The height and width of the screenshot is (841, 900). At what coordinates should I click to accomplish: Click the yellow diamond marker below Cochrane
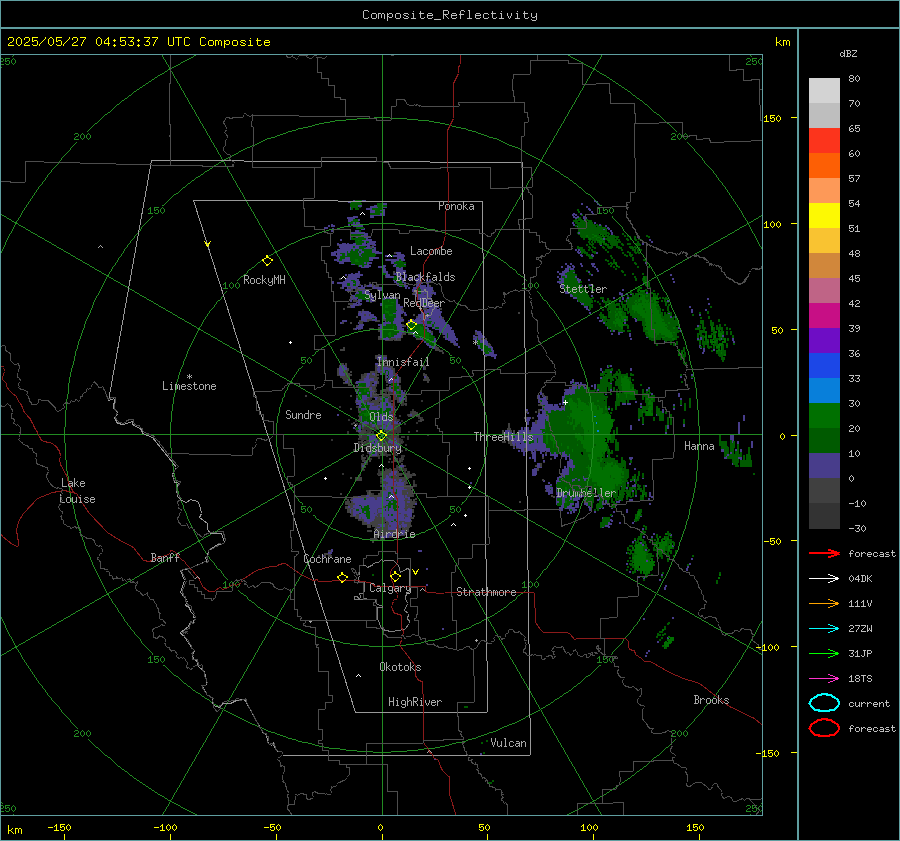click(x=342, y=577)
